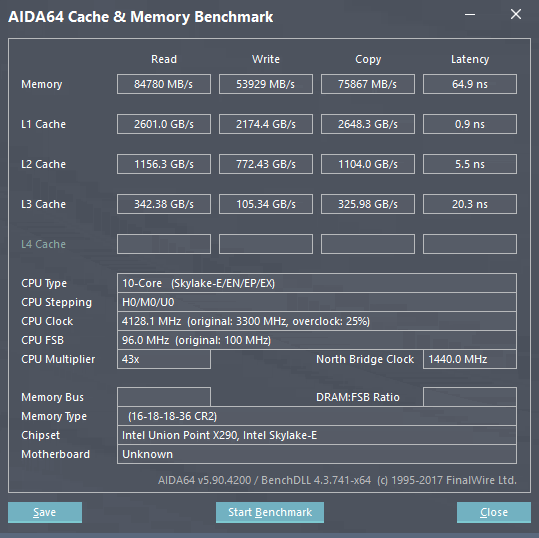The width and height of the screenshot is (539, 538).
Task: Select the Memory Read result field
Action: tap(164, 84)
